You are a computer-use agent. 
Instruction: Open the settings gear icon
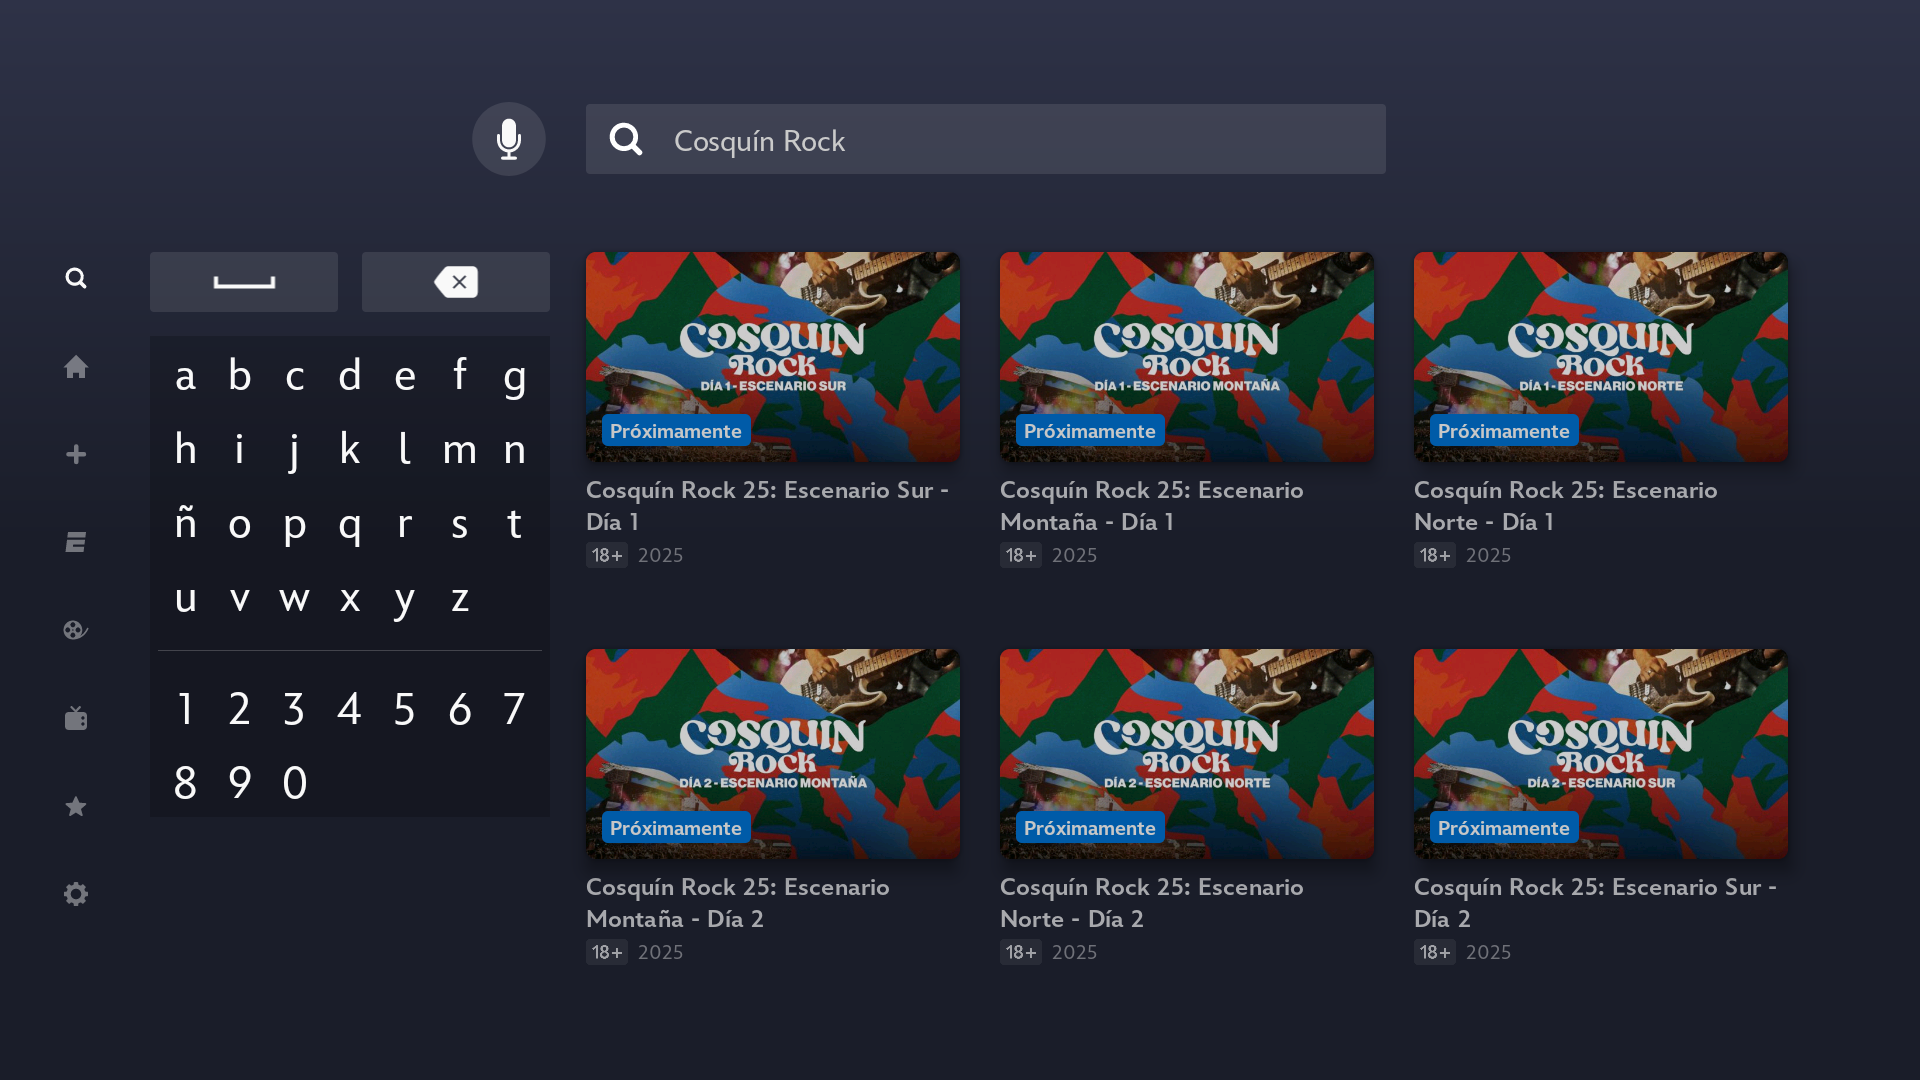[76, 894]
